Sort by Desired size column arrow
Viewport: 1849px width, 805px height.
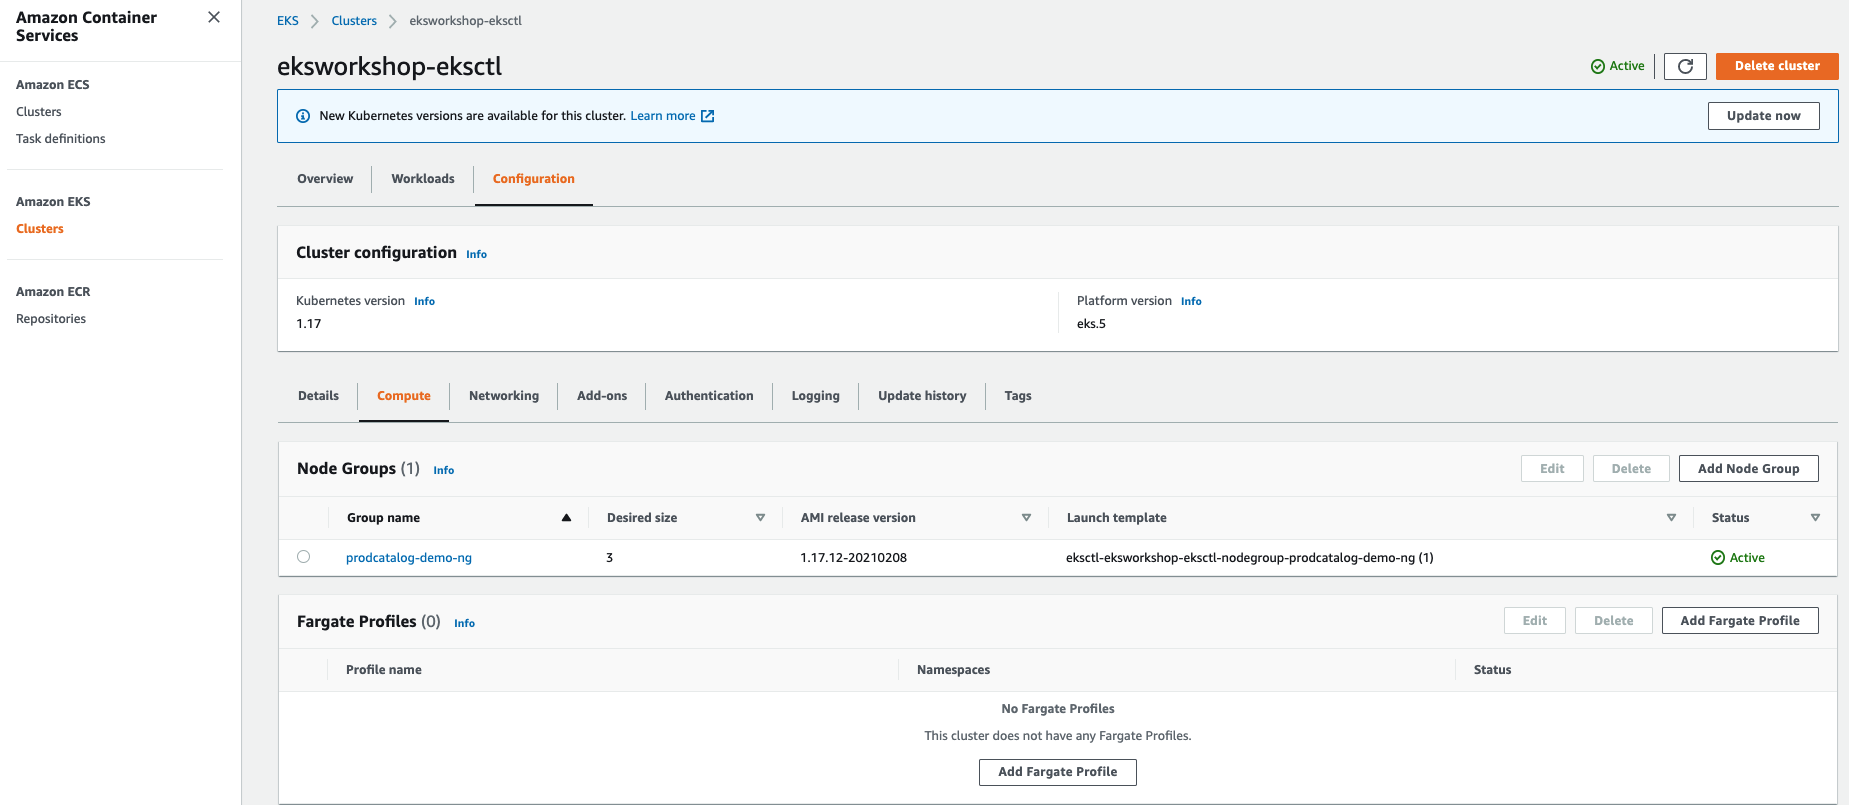760,518
